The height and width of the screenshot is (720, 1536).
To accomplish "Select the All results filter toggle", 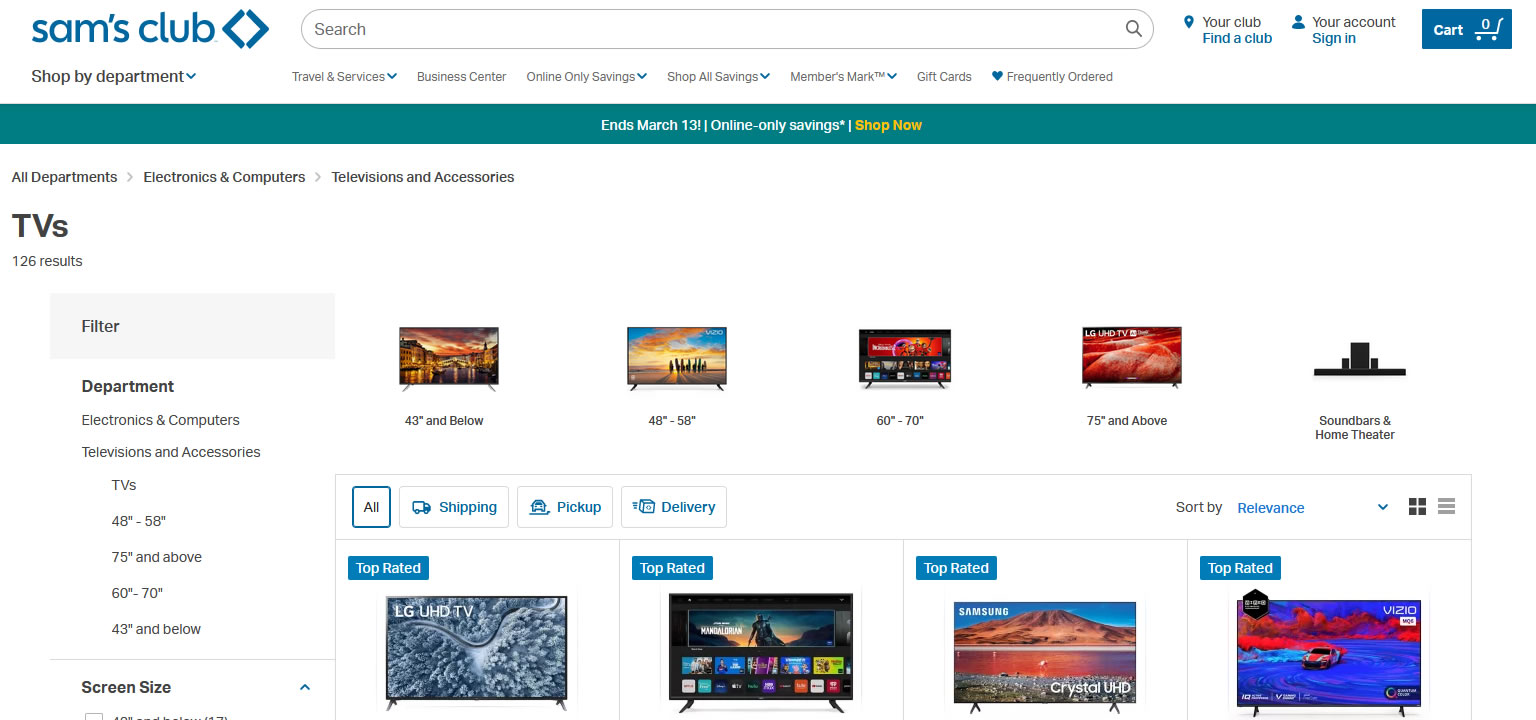I will tap(371, 507).
